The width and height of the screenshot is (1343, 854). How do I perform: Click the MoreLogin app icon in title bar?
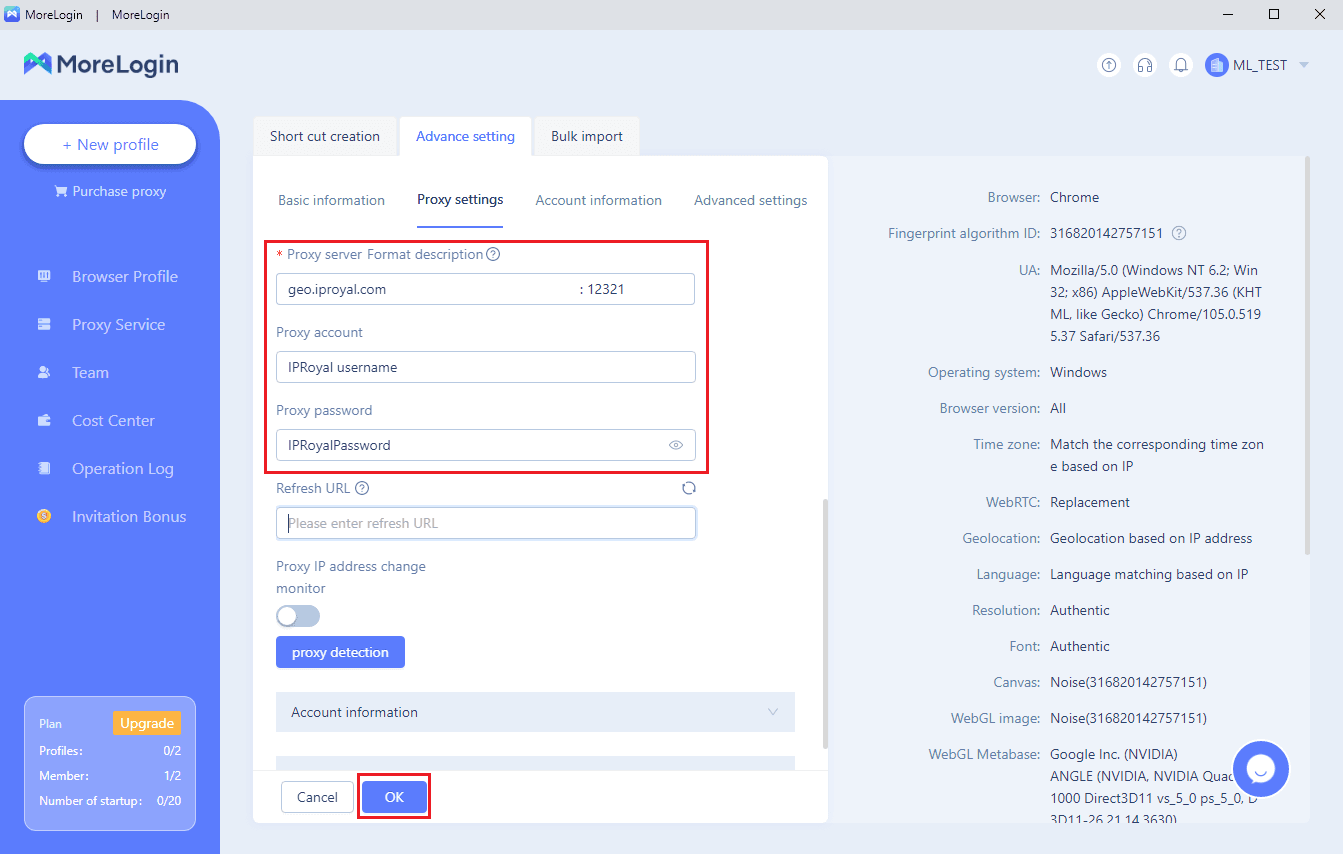pos(12,14)
